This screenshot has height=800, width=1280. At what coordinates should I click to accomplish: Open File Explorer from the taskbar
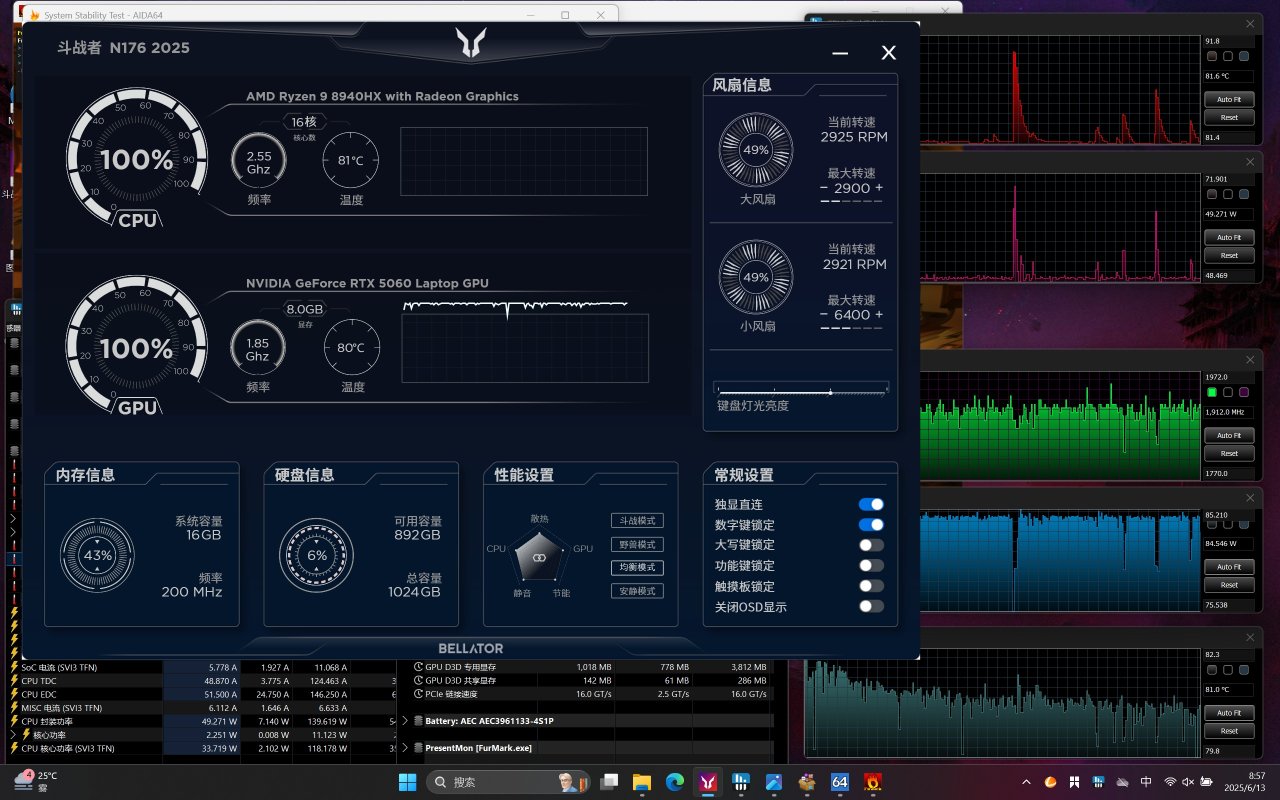coord(641,782)
